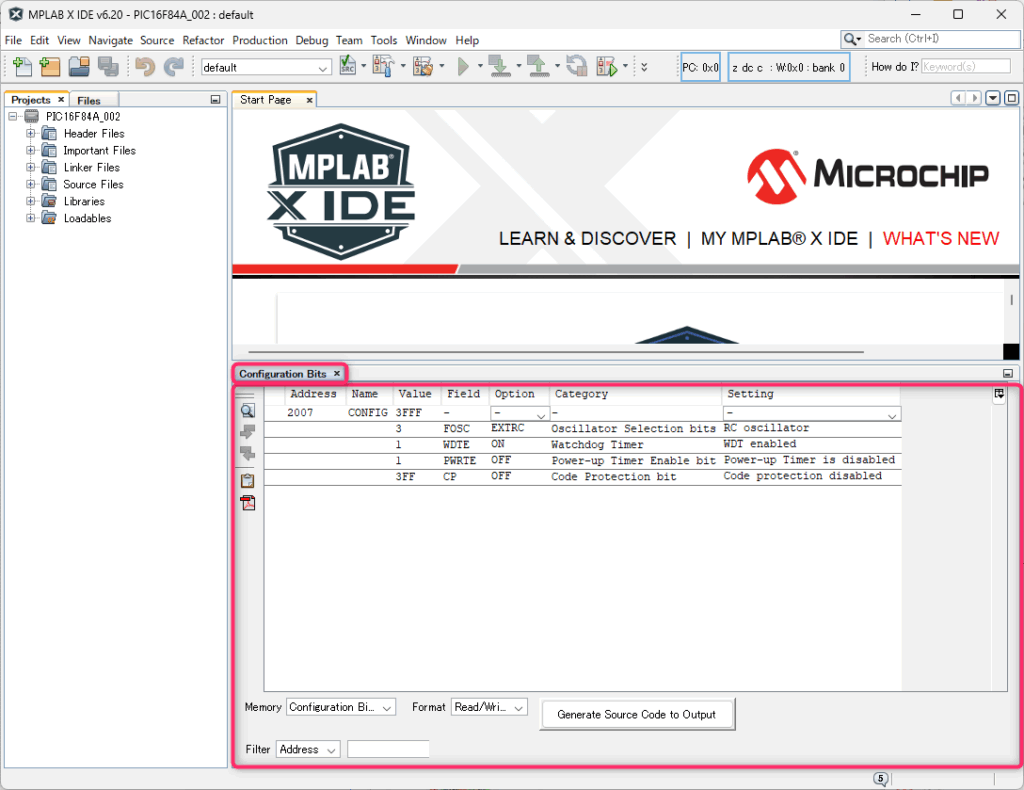Expand the Source Files tree node
The width and height of the screenshot is (1024, 790).
click(x=31, y=184)
